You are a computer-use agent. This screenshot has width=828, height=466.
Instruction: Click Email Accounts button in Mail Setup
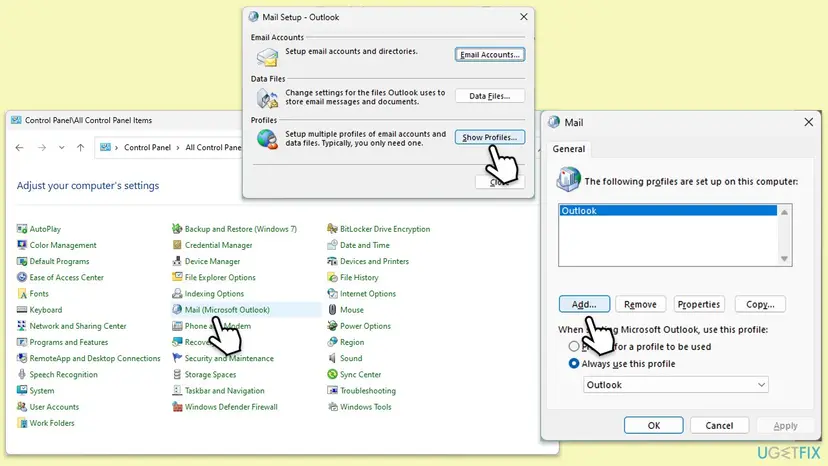pyautogui.click(x=490, y=54)
